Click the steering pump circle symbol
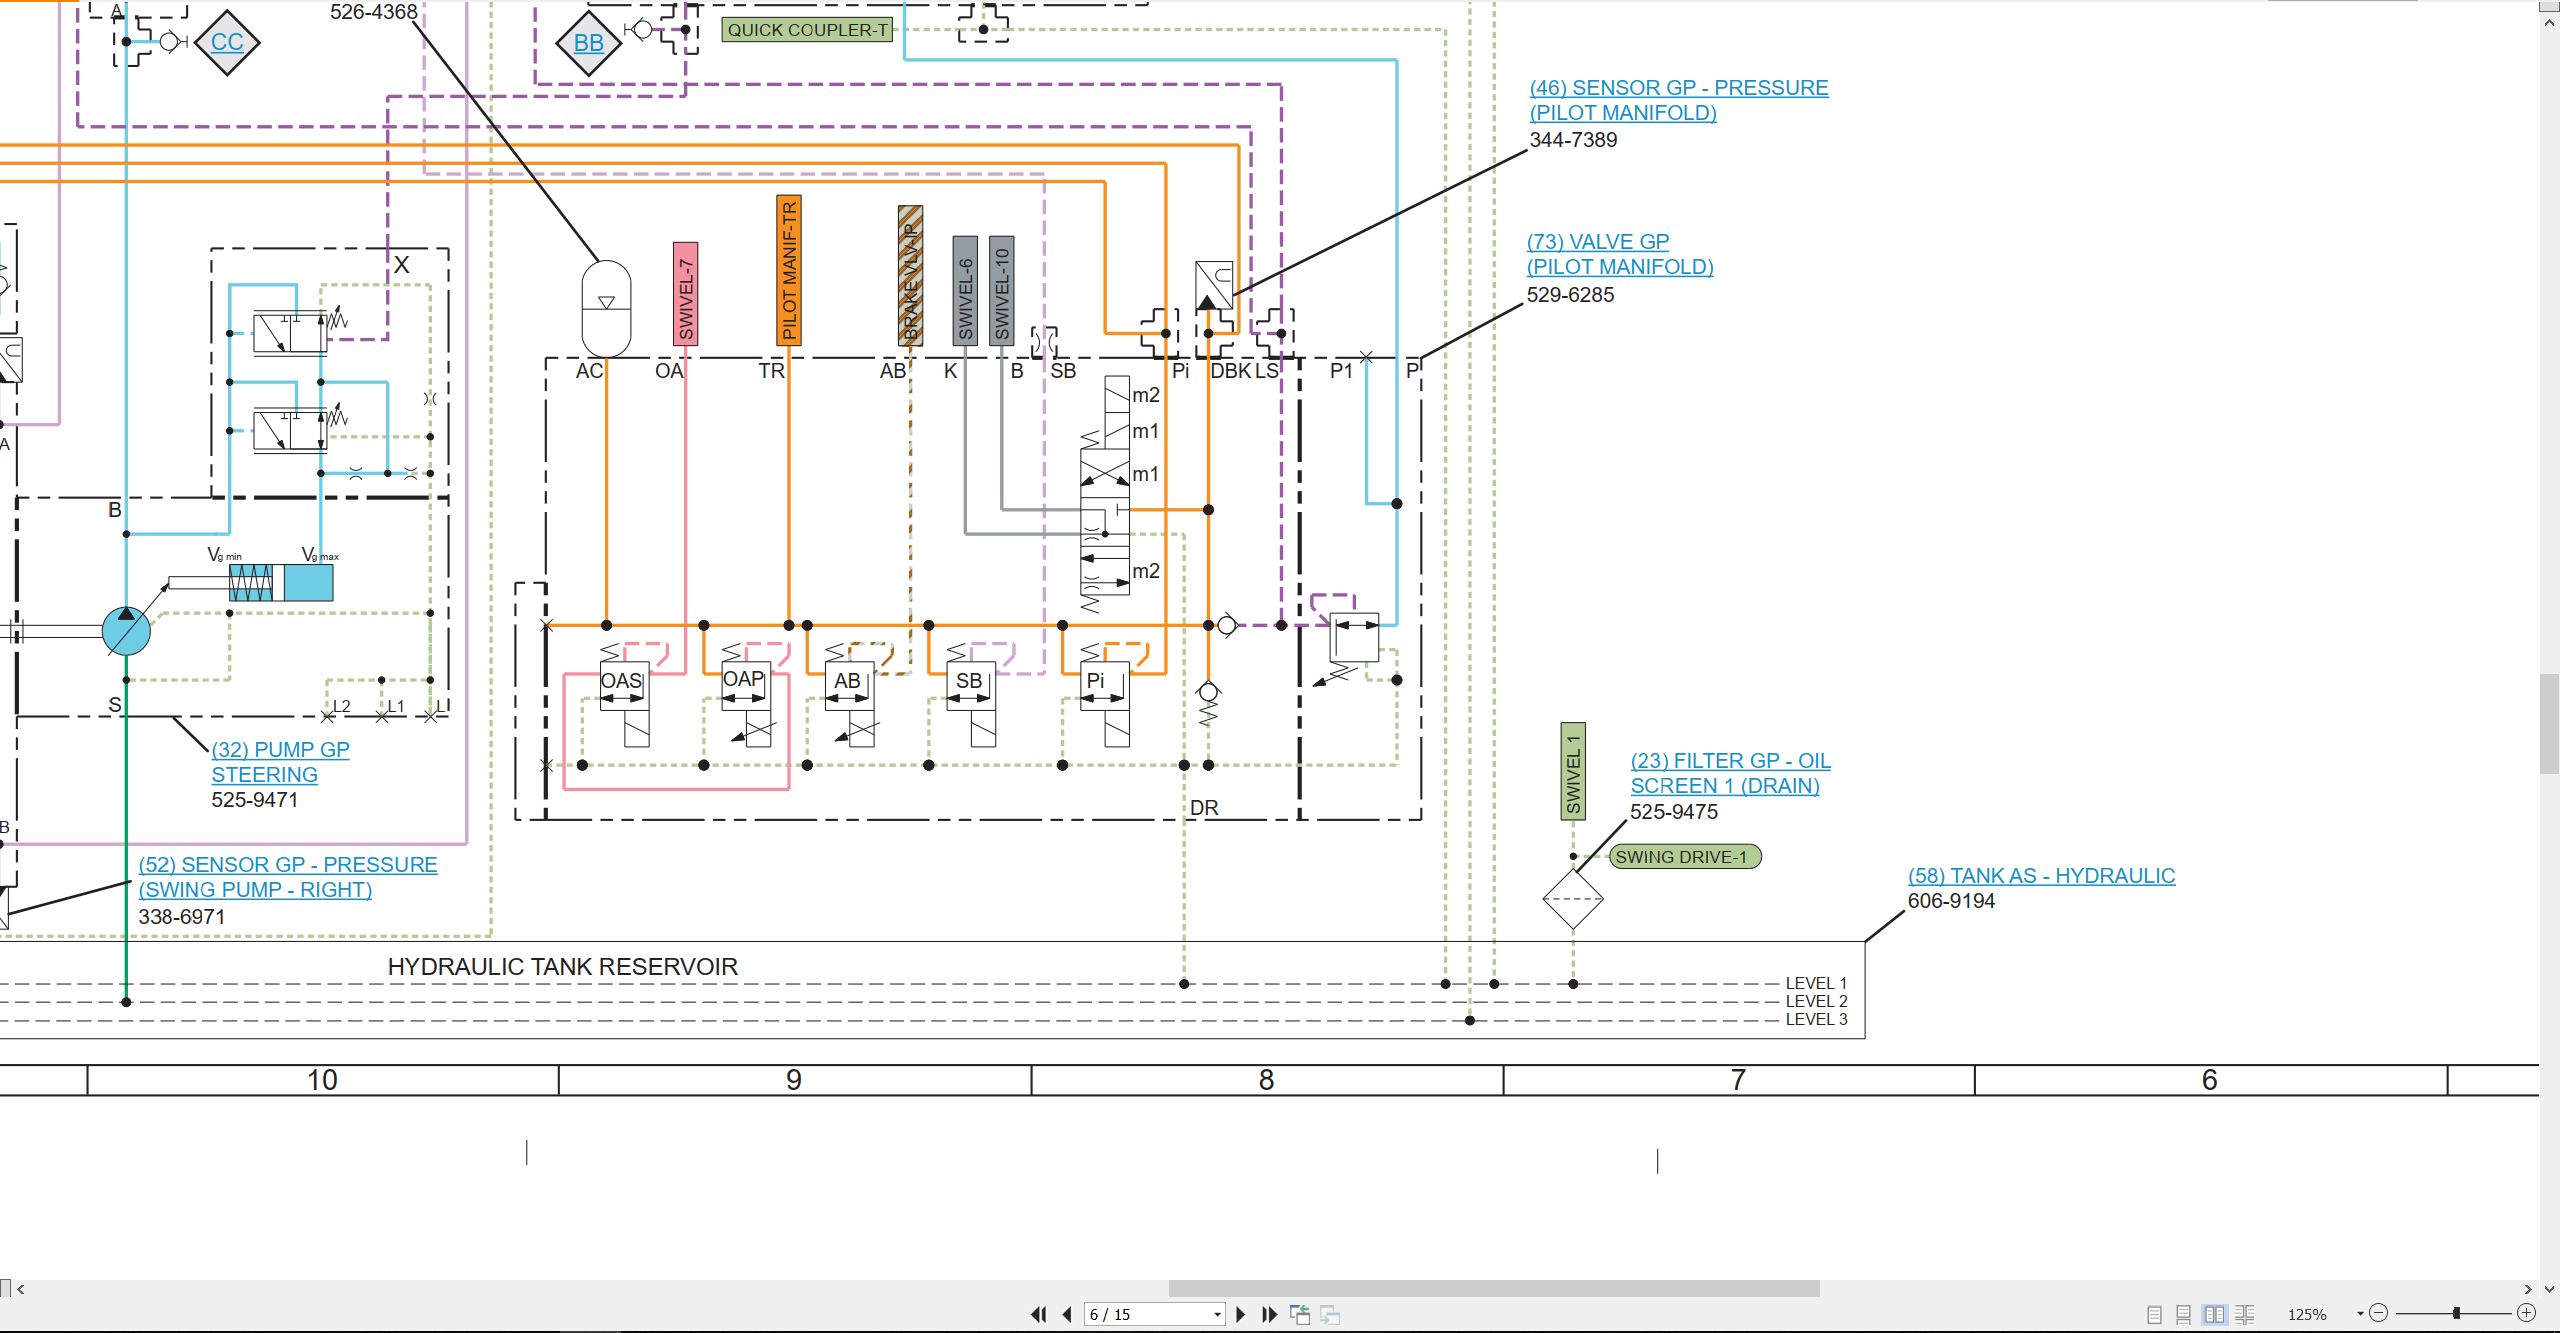The image size is (2560, 1333). click(x=126, y=631)
